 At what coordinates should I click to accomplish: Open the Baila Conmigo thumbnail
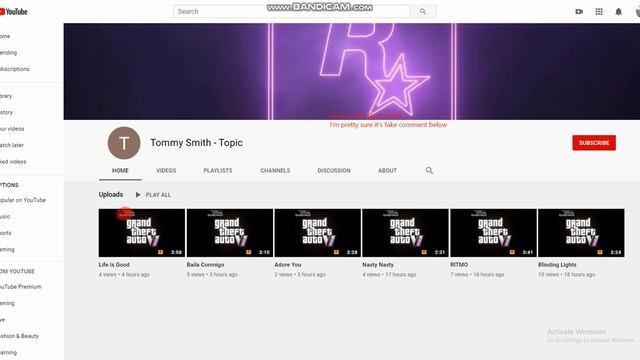point(230,233)
